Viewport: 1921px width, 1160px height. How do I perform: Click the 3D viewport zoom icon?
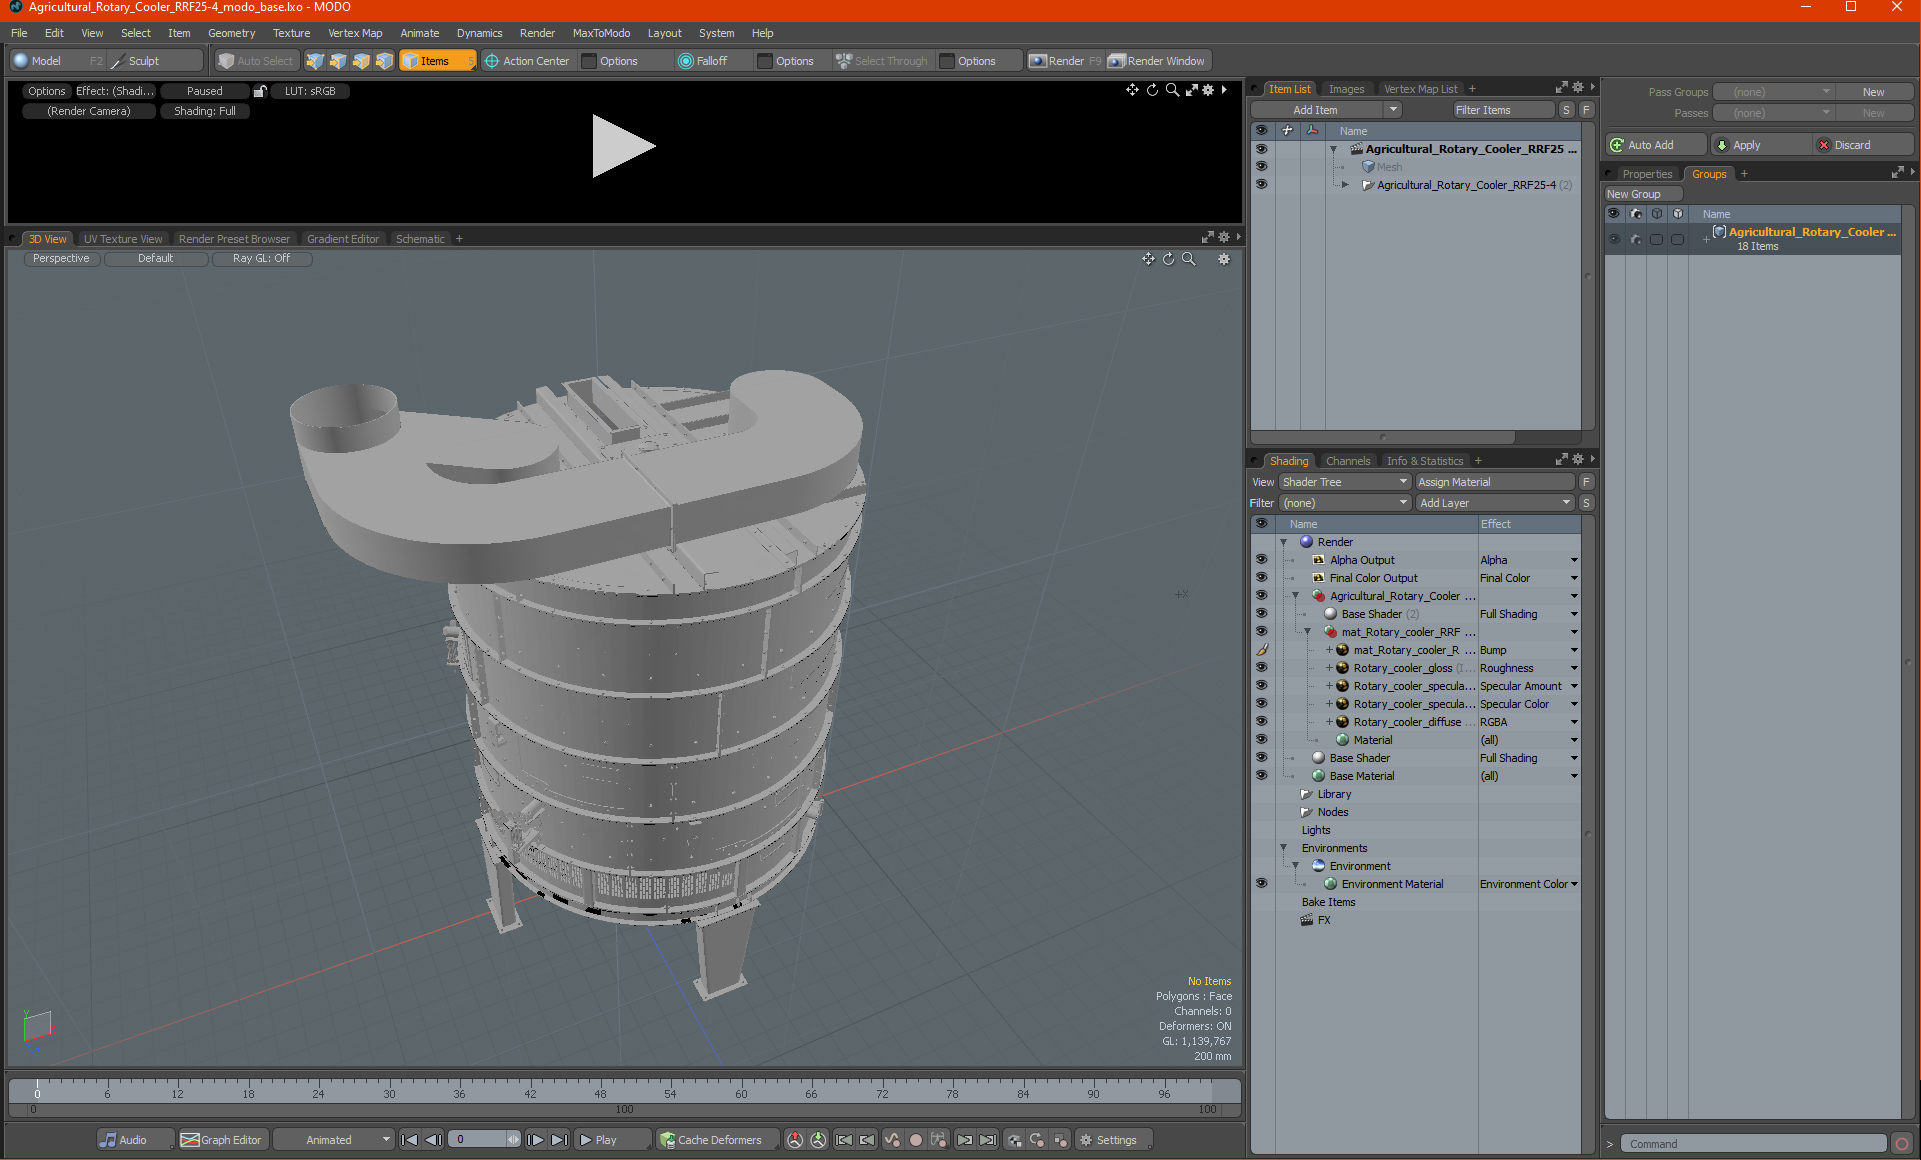point(1188,259)
